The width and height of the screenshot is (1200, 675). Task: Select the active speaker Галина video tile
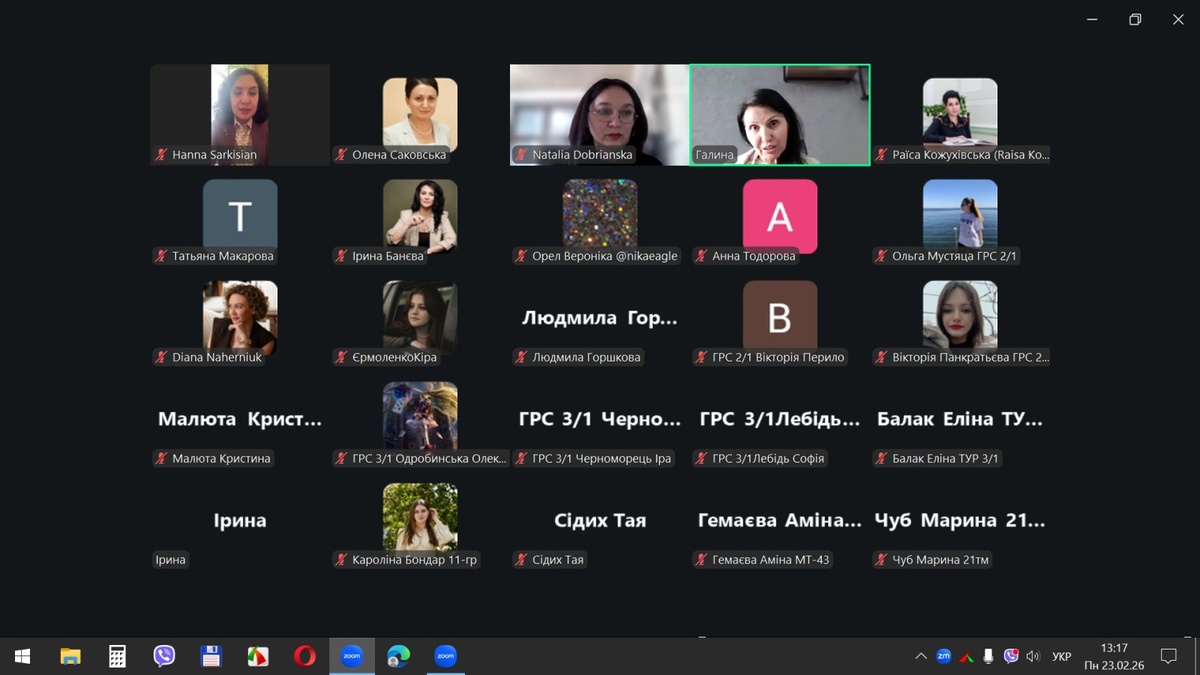[x=780, y=112]
